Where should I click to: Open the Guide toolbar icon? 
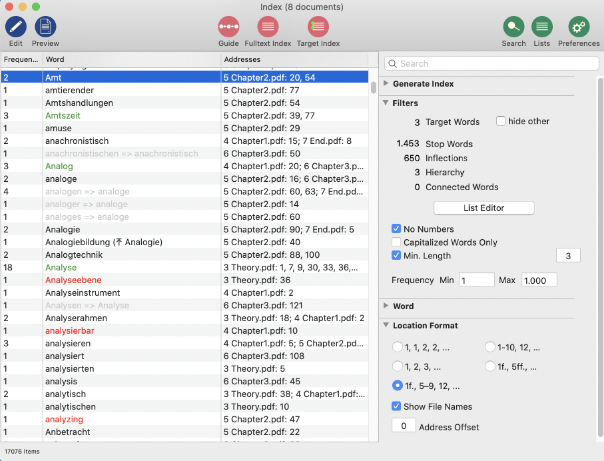click(x=228, y=27)
